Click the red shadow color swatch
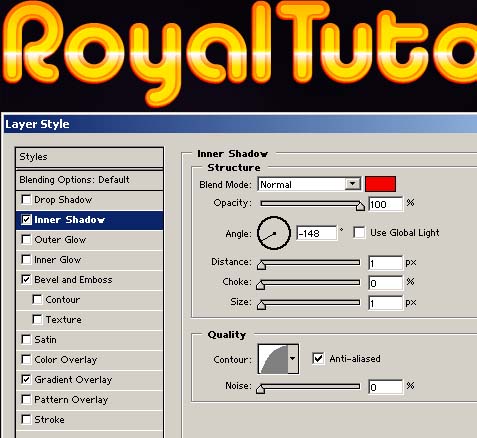Viewport: 477px width, 438px height. (x=380, y=184)
